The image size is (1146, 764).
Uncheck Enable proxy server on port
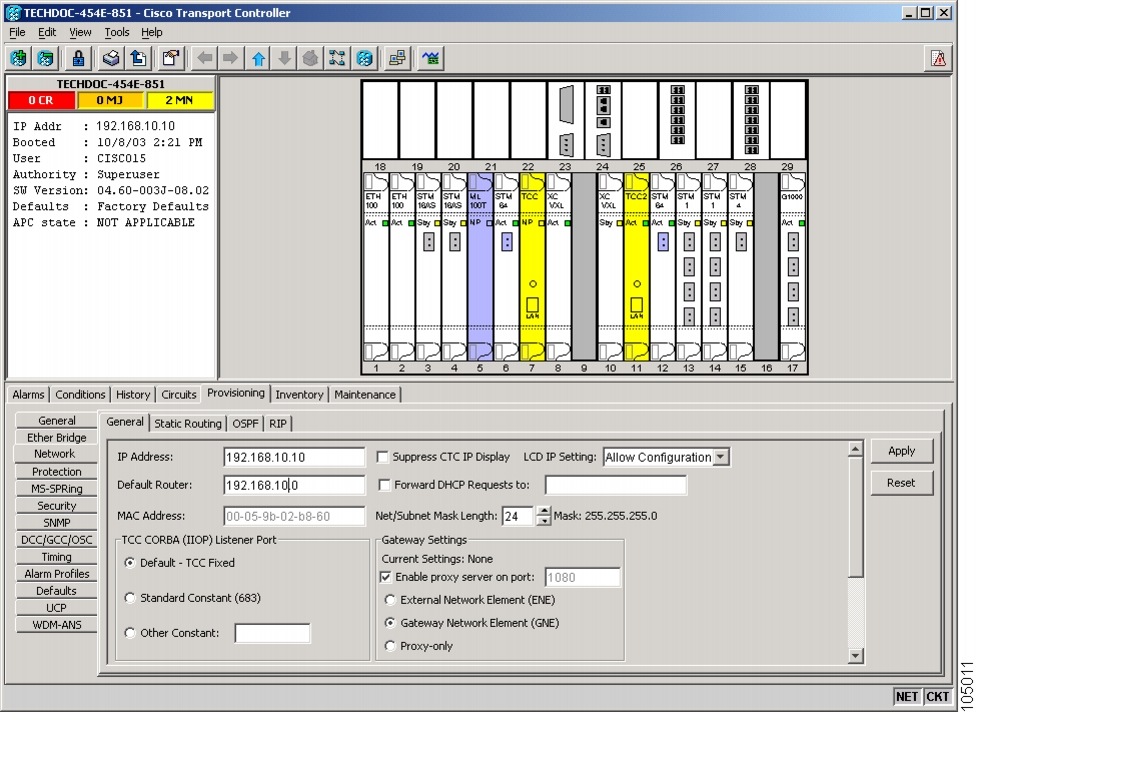(385, 577)
